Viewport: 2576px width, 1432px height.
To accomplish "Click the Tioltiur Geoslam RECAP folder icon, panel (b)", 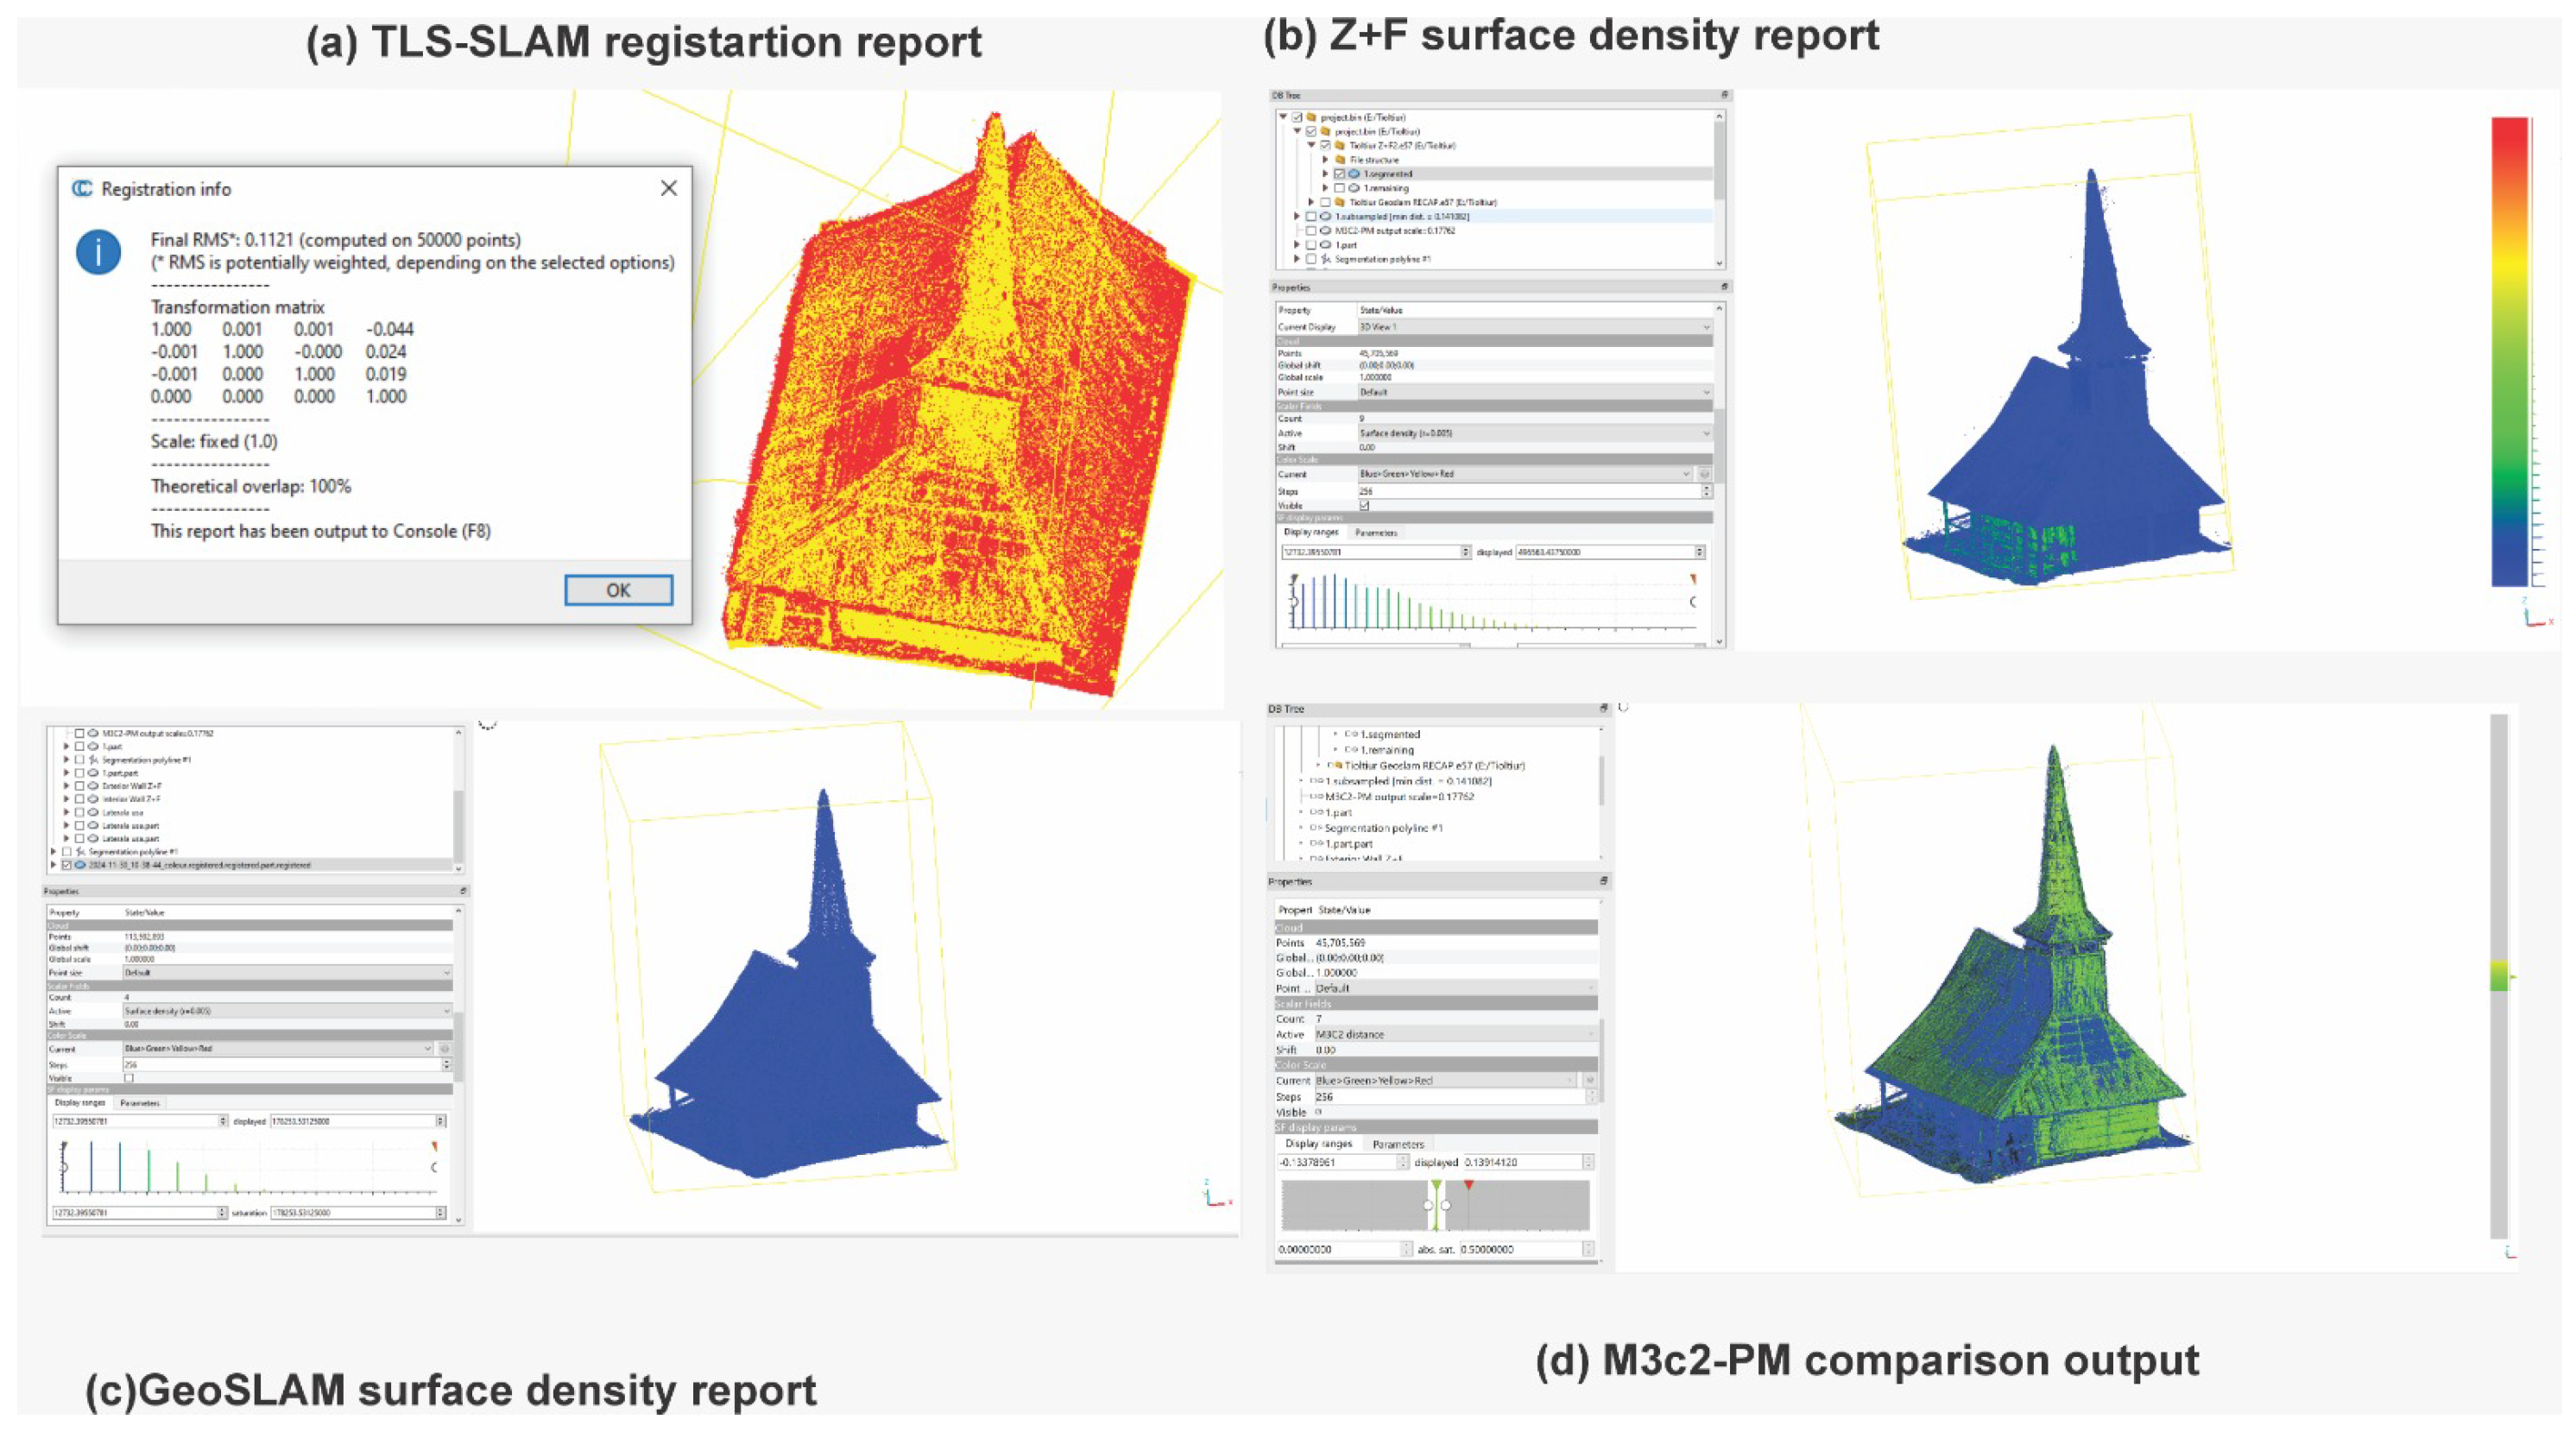I will pos(1340,202).
